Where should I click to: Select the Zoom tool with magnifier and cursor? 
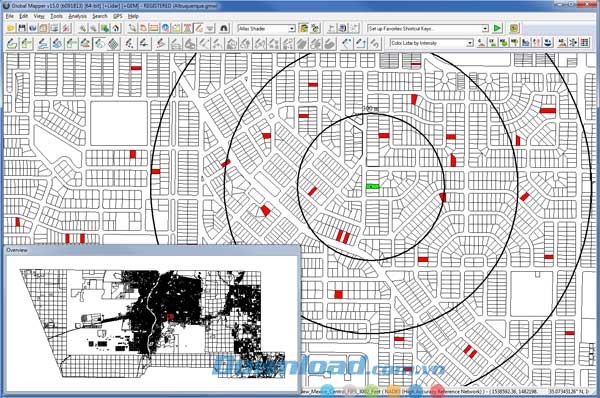132,28
